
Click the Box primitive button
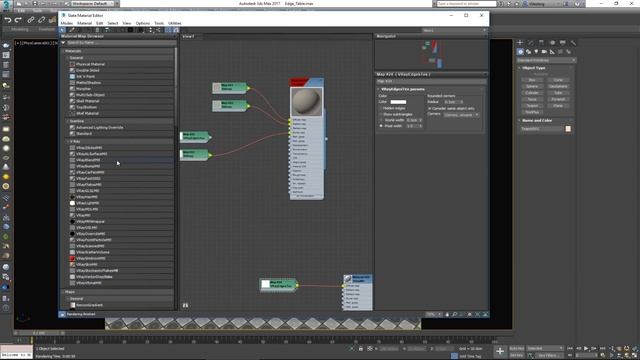pyautogui.click(x=532, y=80)
